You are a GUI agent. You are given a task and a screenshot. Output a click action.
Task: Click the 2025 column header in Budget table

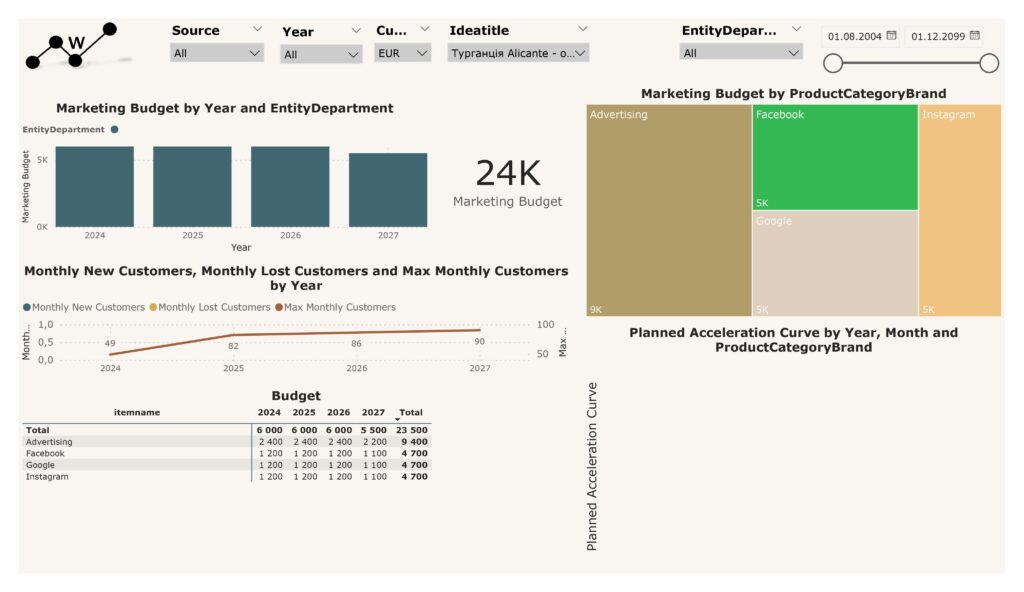click(304, 412)
